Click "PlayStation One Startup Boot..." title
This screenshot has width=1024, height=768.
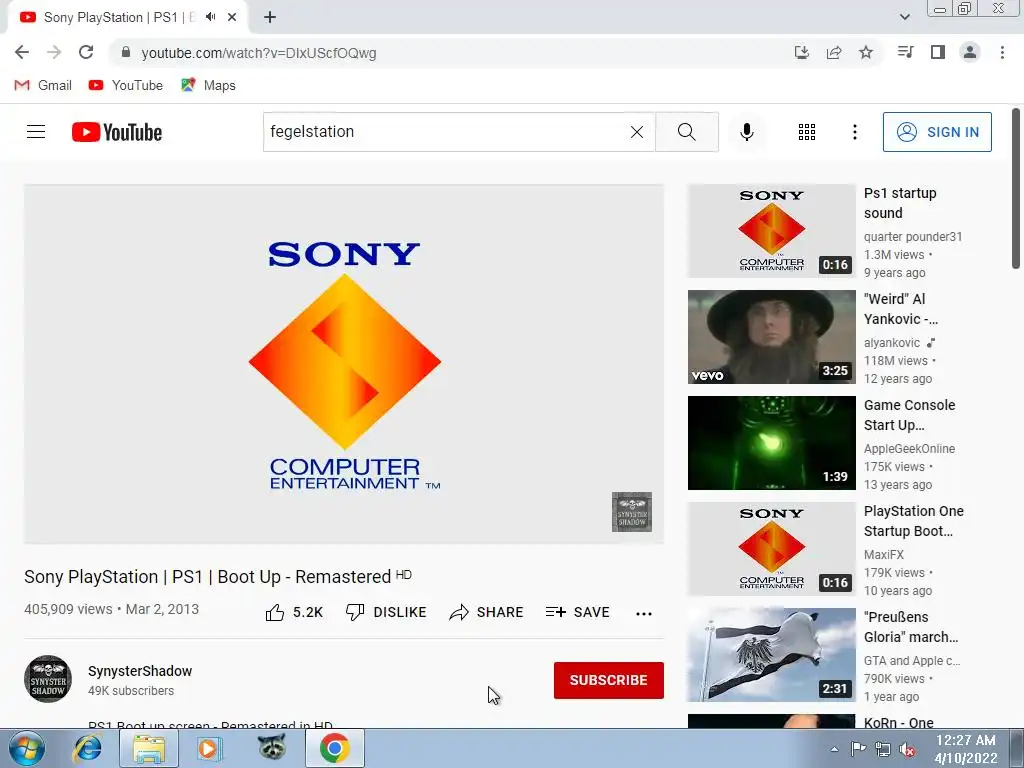914,521
